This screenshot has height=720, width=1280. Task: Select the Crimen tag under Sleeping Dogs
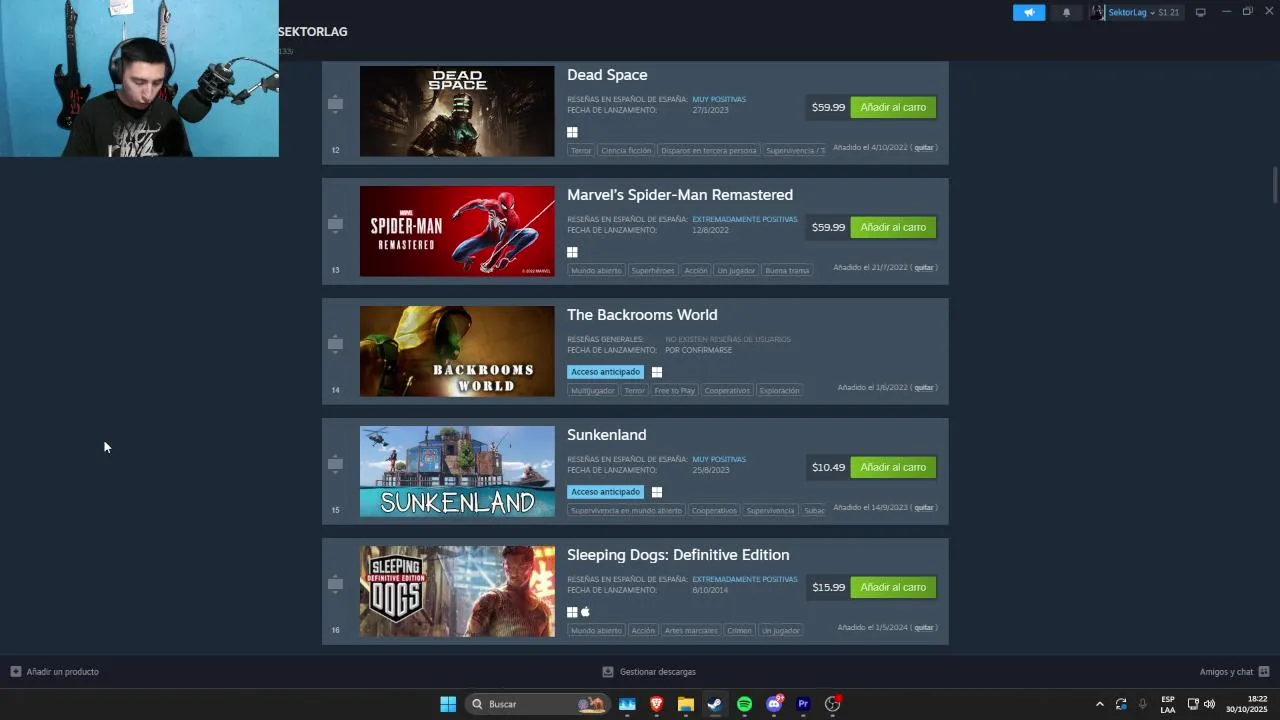pos(739,630)
